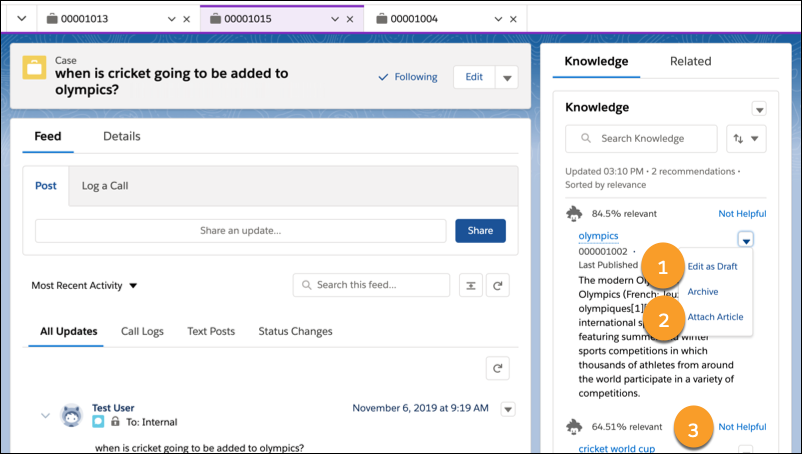Show the All Updates filter

[69, 331]
